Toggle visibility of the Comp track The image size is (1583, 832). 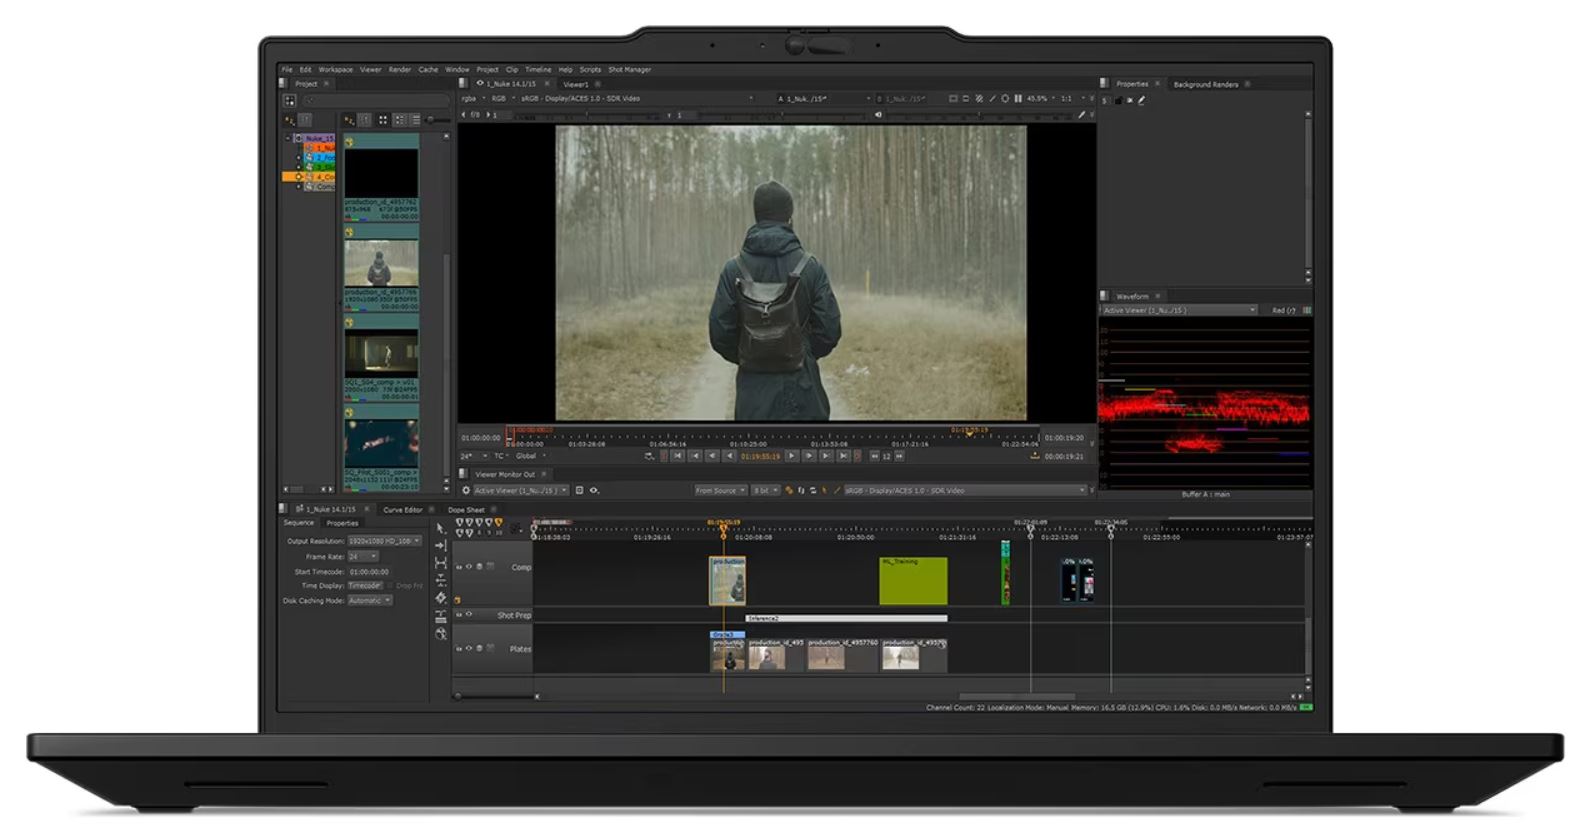point(468,567)
